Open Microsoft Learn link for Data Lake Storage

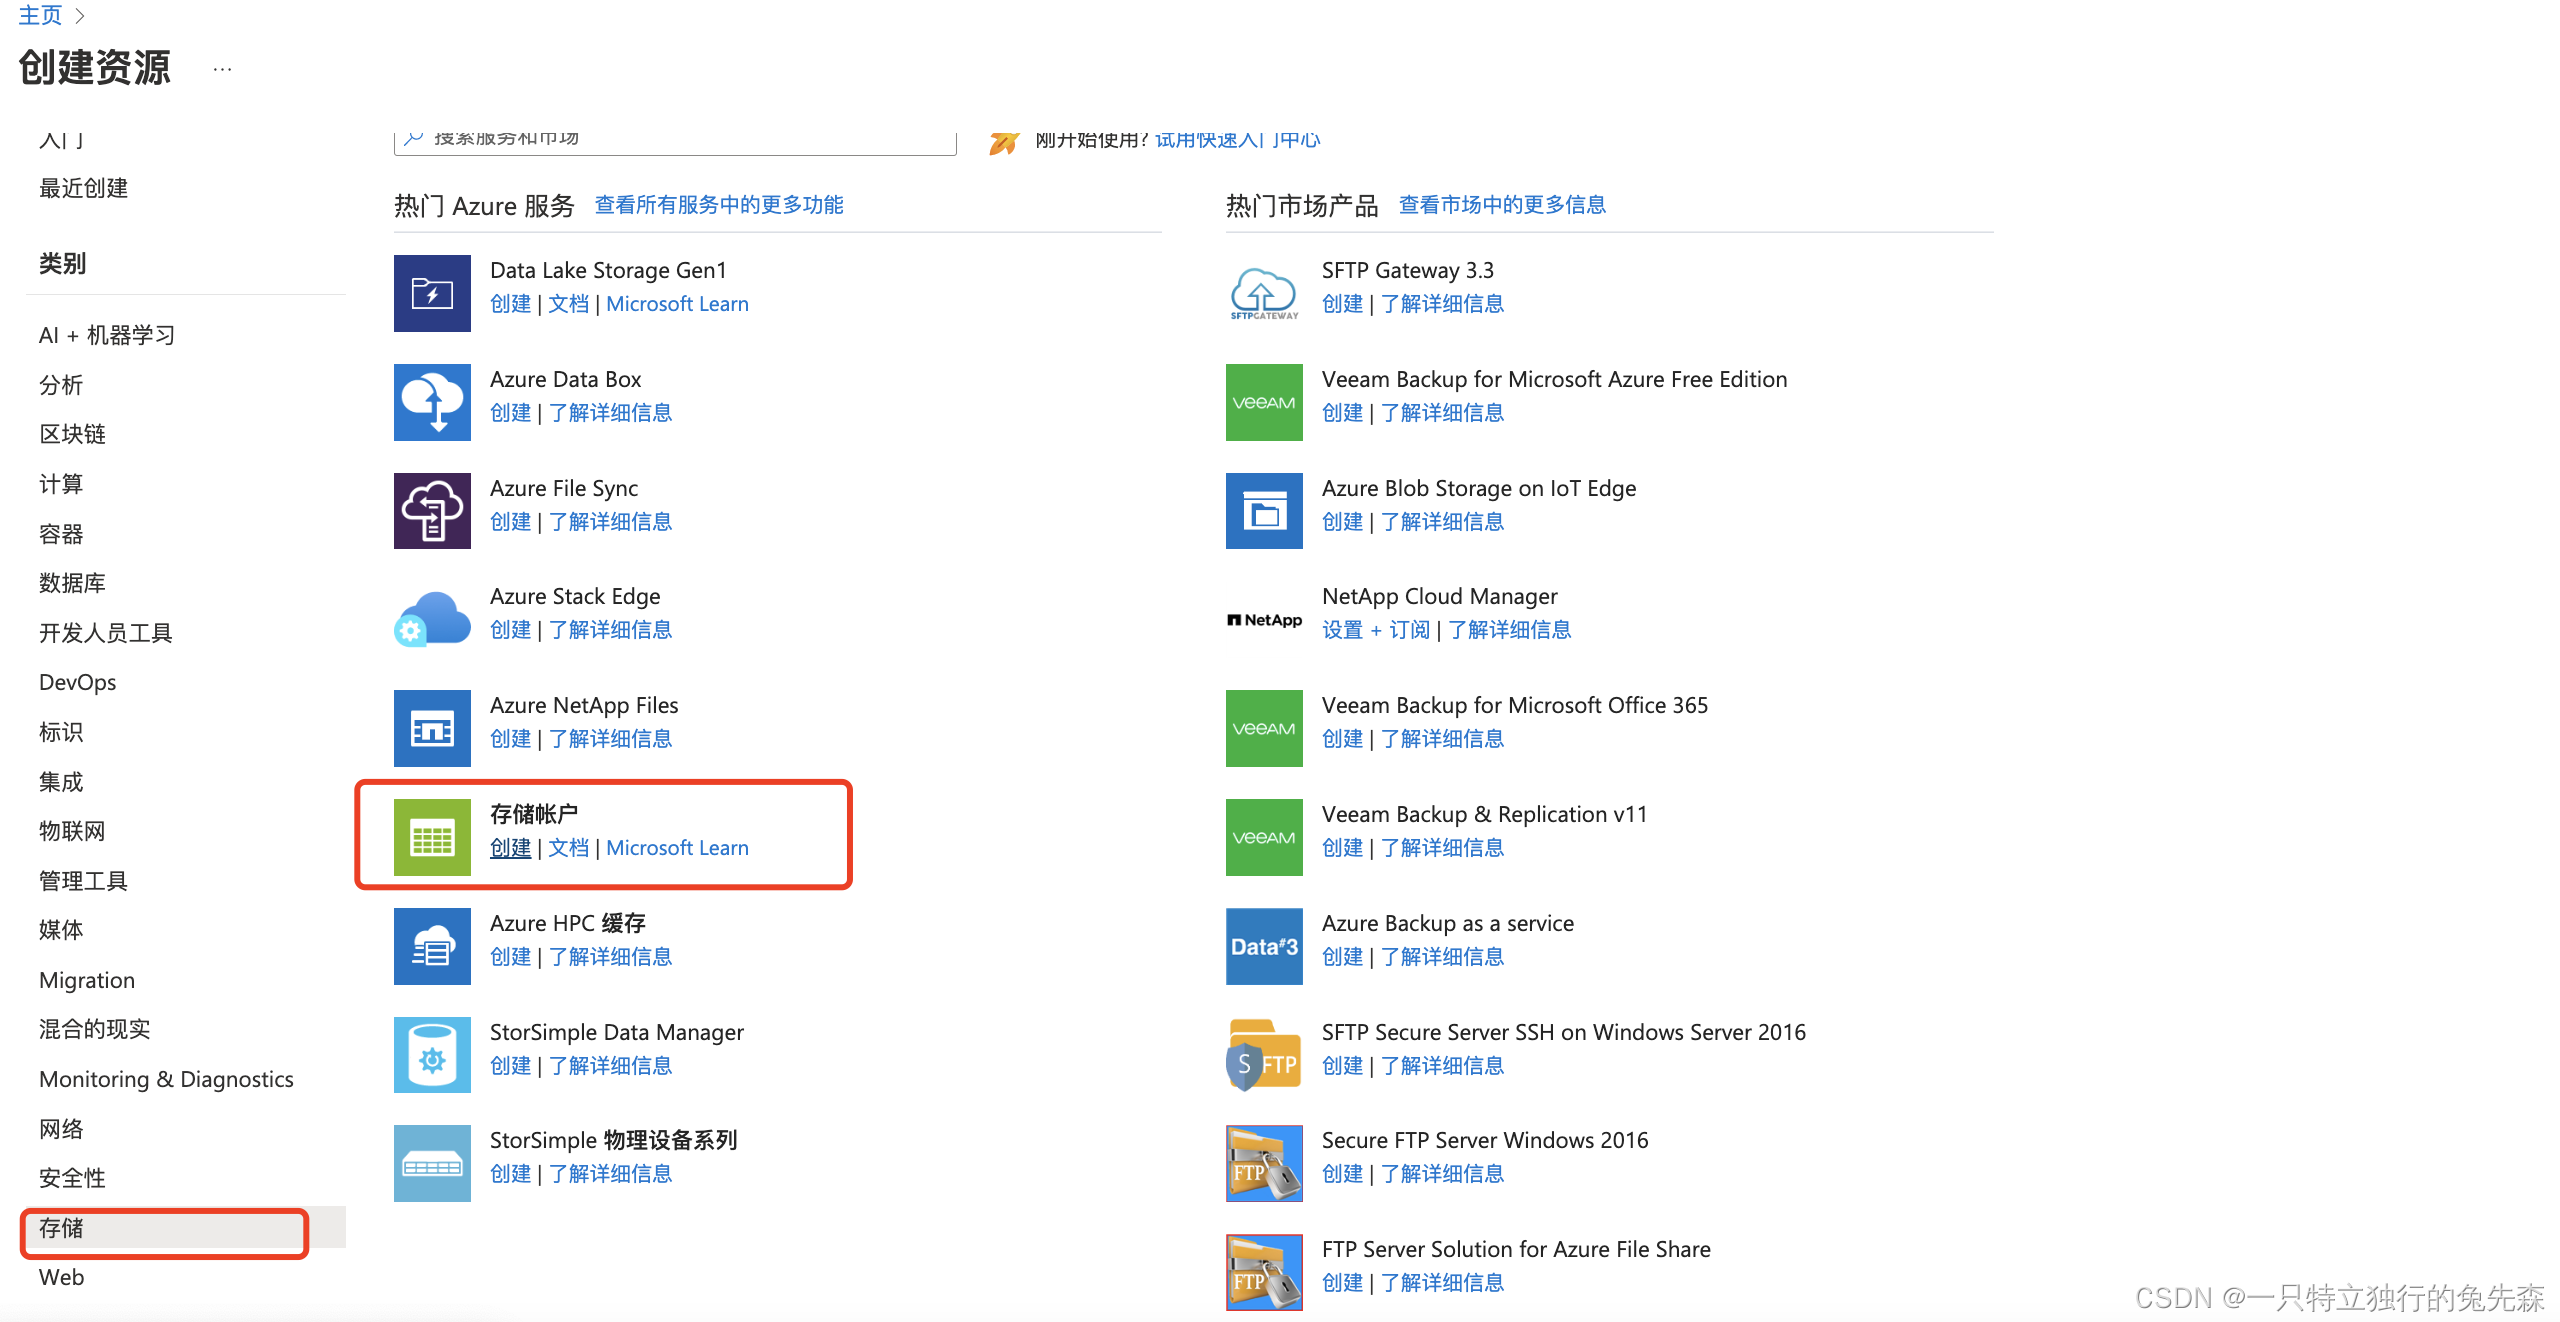(x=677, y=304)
